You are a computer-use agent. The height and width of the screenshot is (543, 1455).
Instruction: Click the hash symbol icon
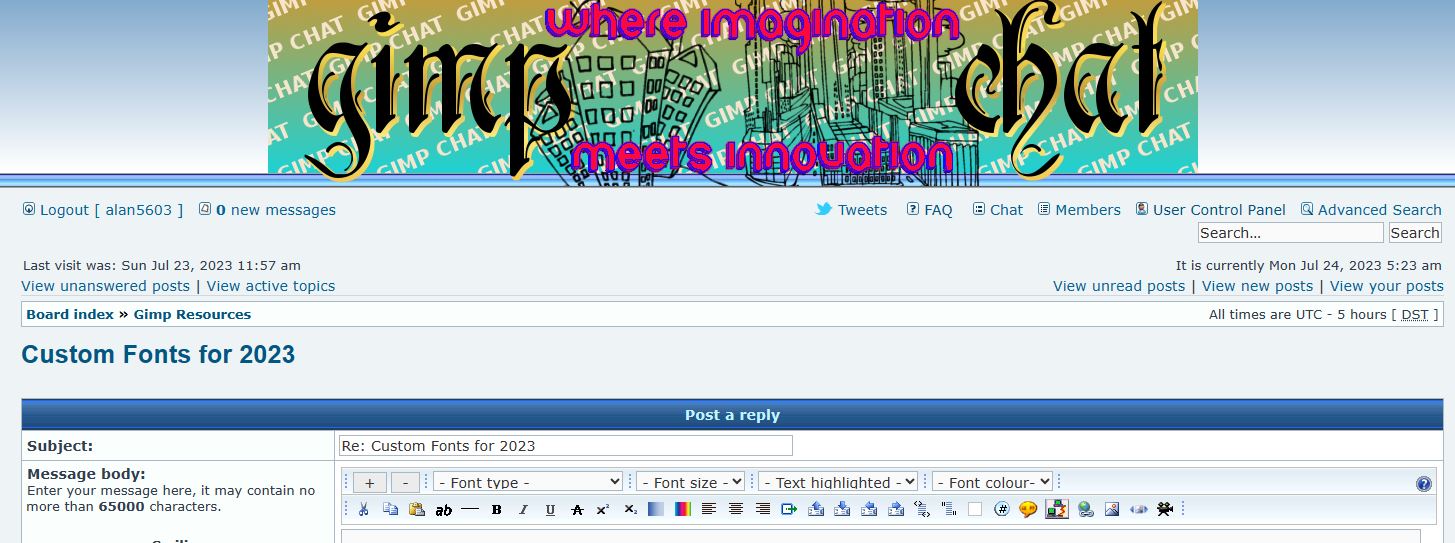tap(1002, 509)
